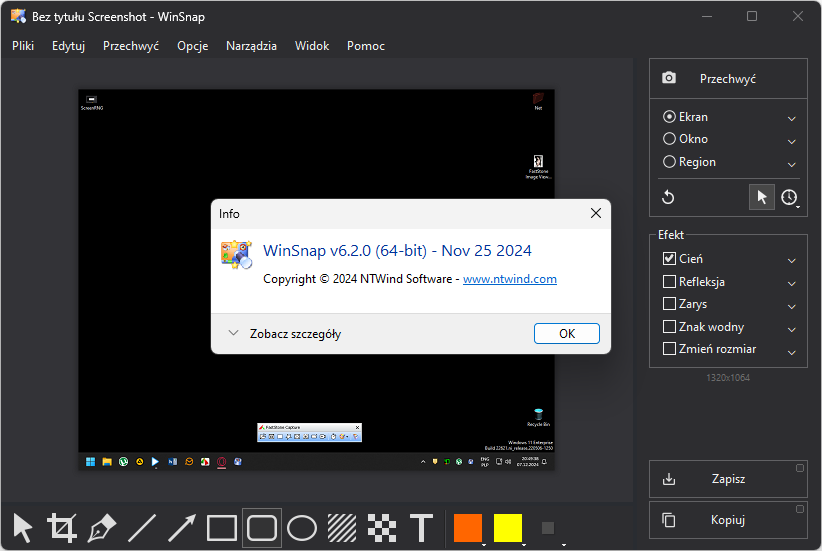Open the Edytuj menu
This screenshot has width=822, height=551.
[x=68, y=46]
